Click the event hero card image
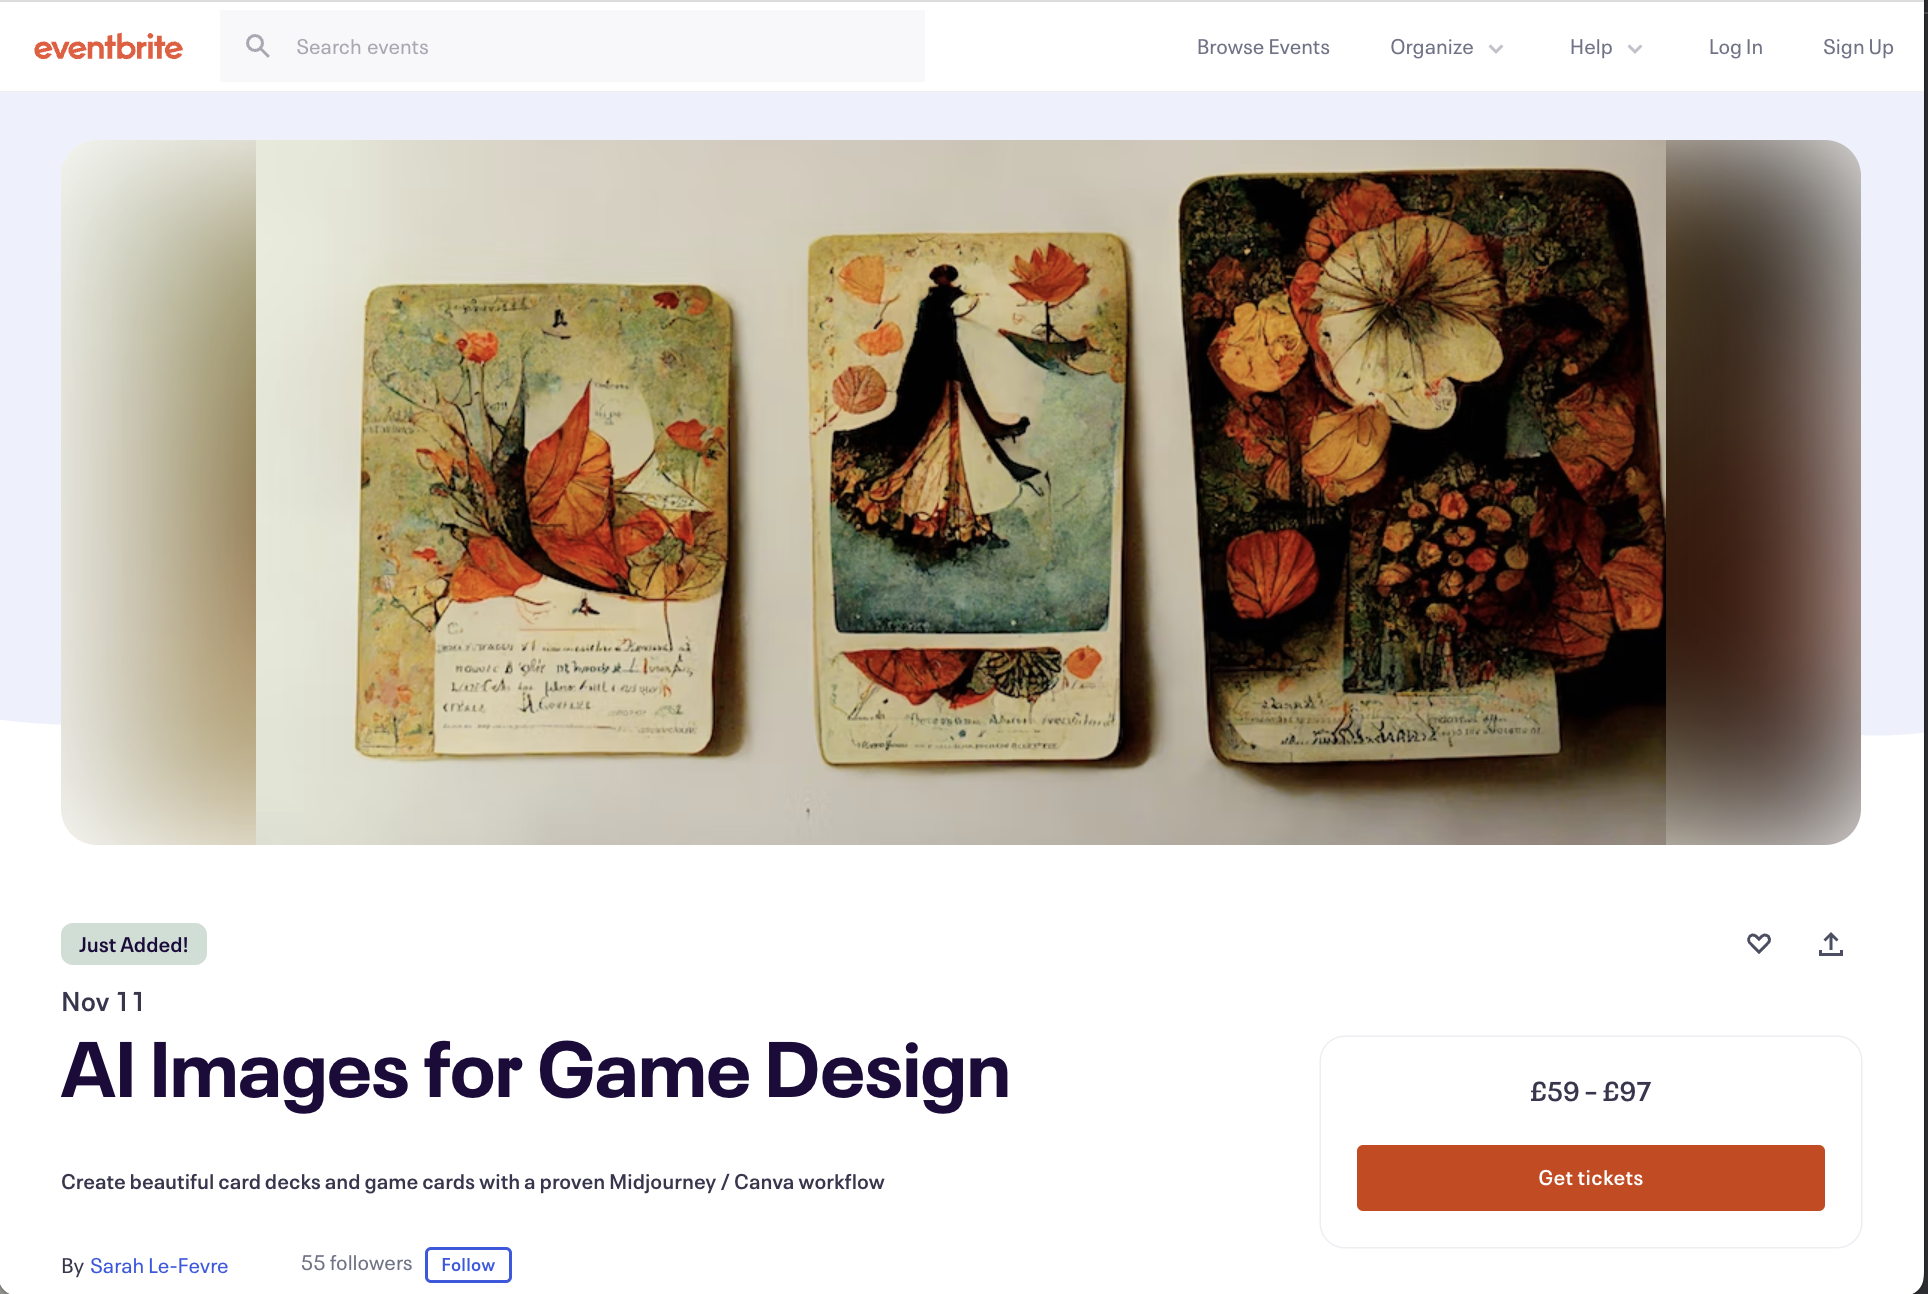The height and width of the screenshot is (1294, 1928). pos(960,492)
